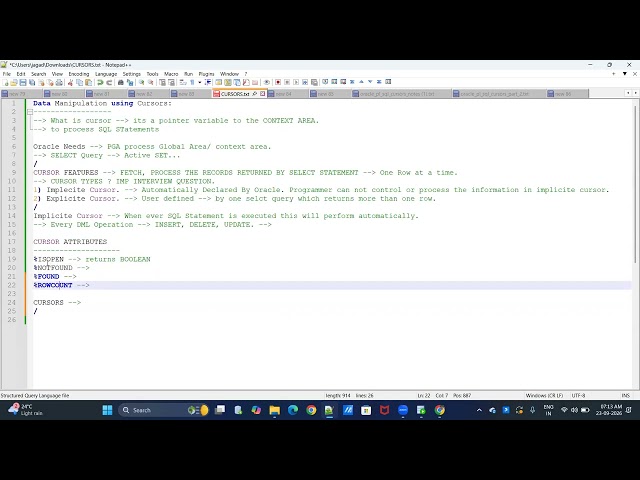Create a new file from toolbar
This screenshot has height=480, width=640.
(5, 82)
